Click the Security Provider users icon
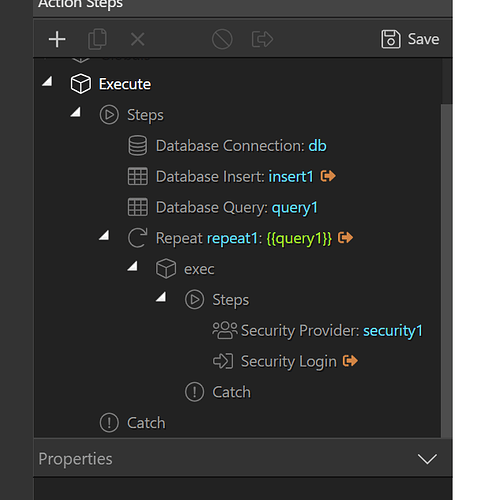The image size is (493, 500). coord(225,330)
